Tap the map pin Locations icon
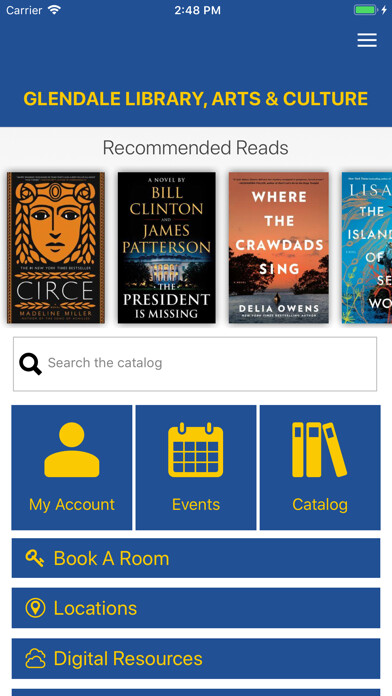392x696 pixels. tap(35, 608)
